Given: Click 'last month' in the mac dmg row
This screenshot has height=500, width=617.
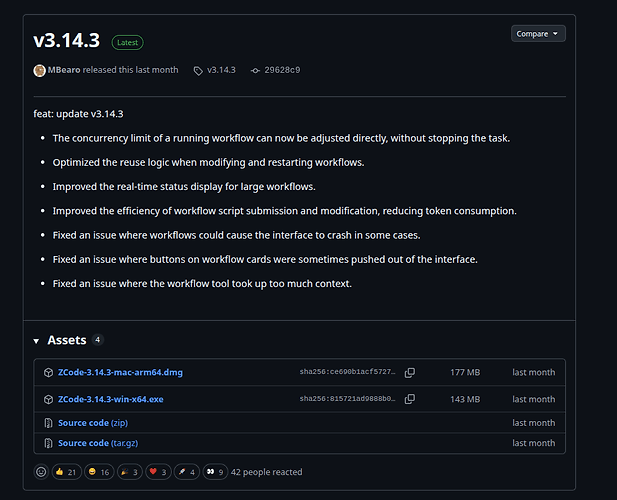Looking at the screenshot, I should (x=534, y=372).
